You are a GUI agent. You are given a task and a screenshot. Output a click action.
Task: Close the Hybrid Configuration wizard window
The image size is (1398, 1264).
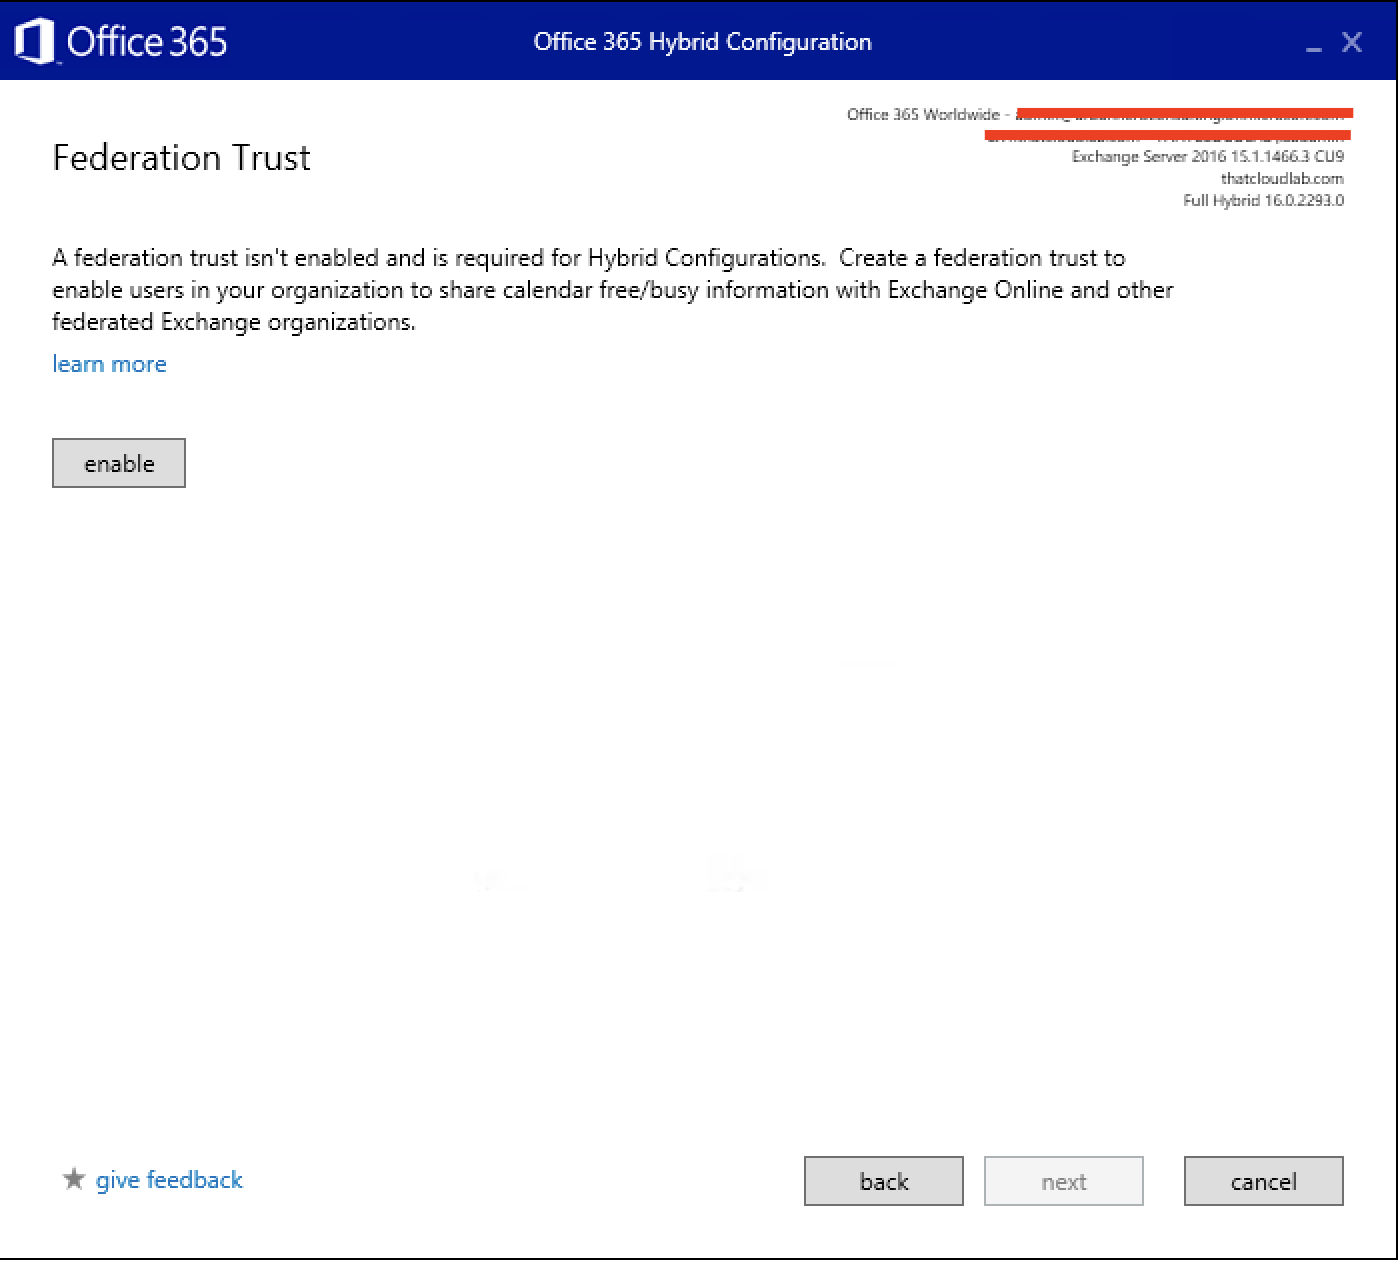[1352, 42]
